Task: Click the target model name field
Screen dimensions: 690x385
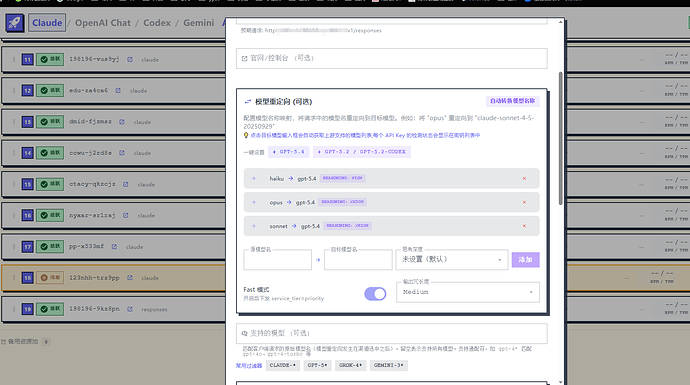Action: (x=358, y=260)
